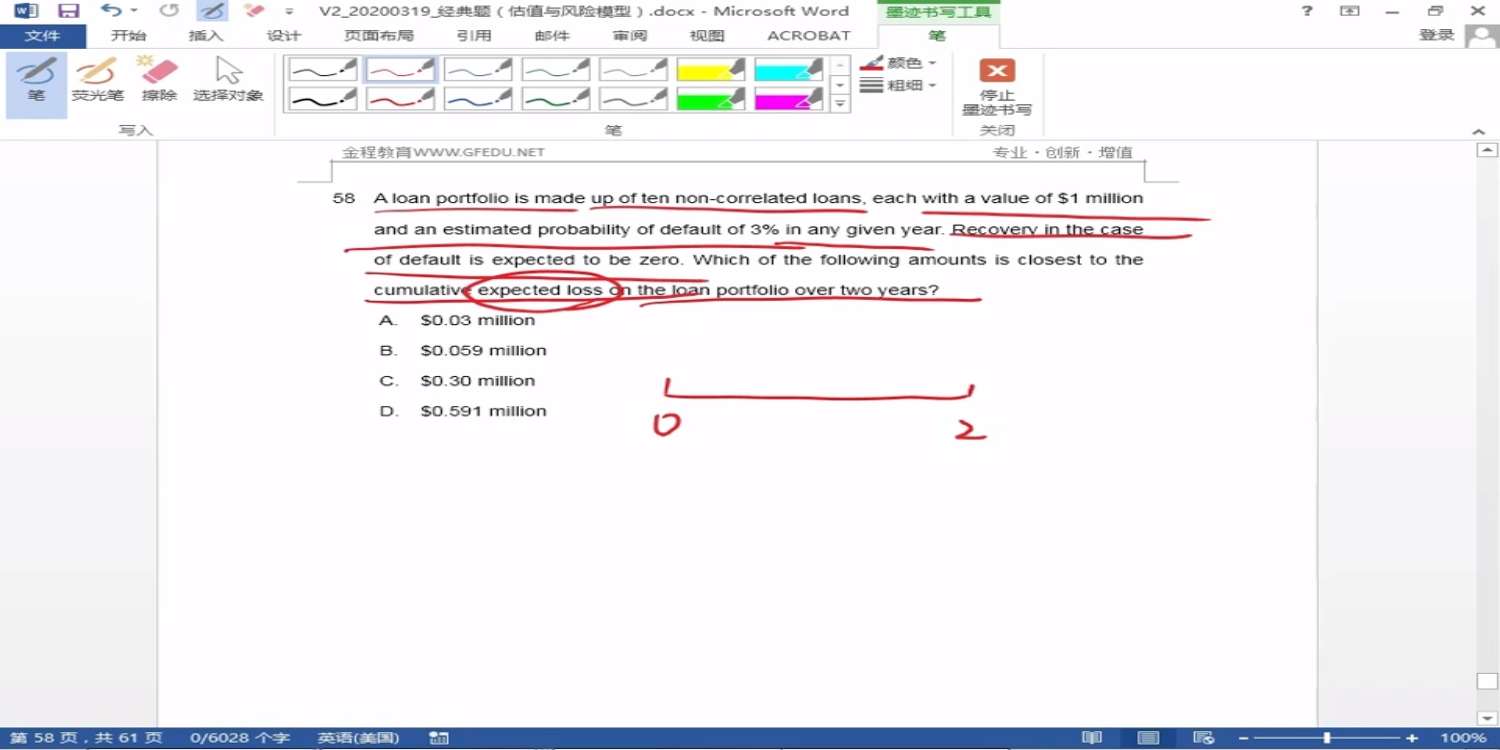This screenshot has height=750, width=1500.
Task: Switch to the Insert (插入) tab
Action: [206, 36]
